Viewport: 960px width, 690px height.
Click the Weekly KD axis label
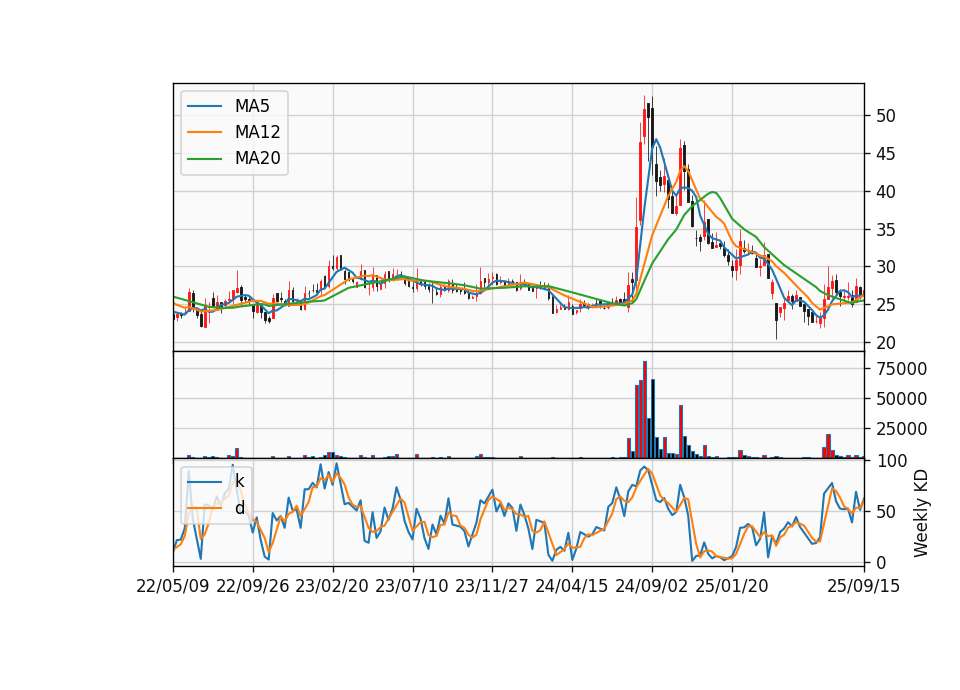pyautogui.click(x=921, y=513)
